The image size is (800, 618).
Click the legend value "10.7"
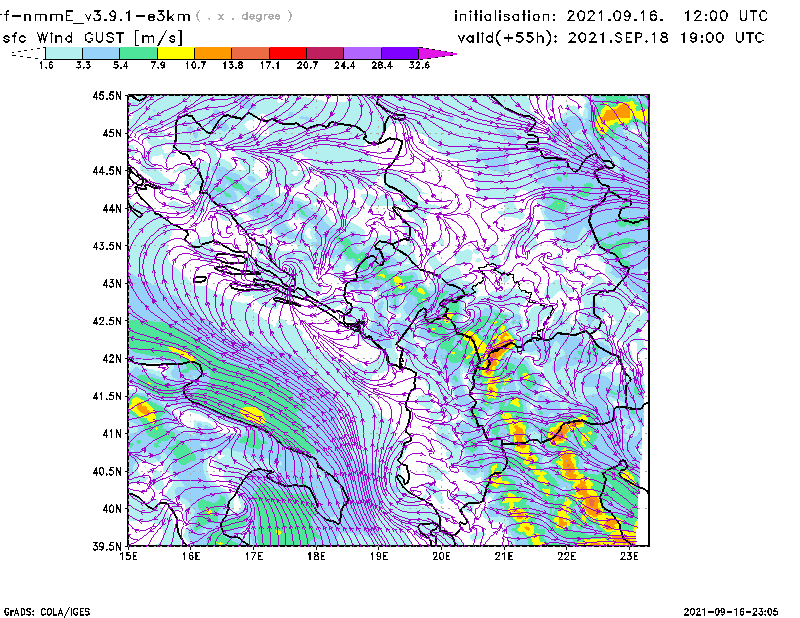pyautogui.click(x=195, y=65)
